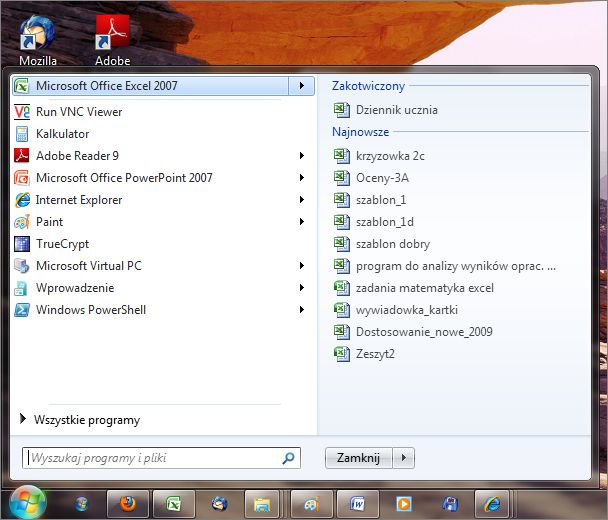Open Word from the taskbar
The width and height of the screenshot is (608, 520).
(x=358, y=504)
